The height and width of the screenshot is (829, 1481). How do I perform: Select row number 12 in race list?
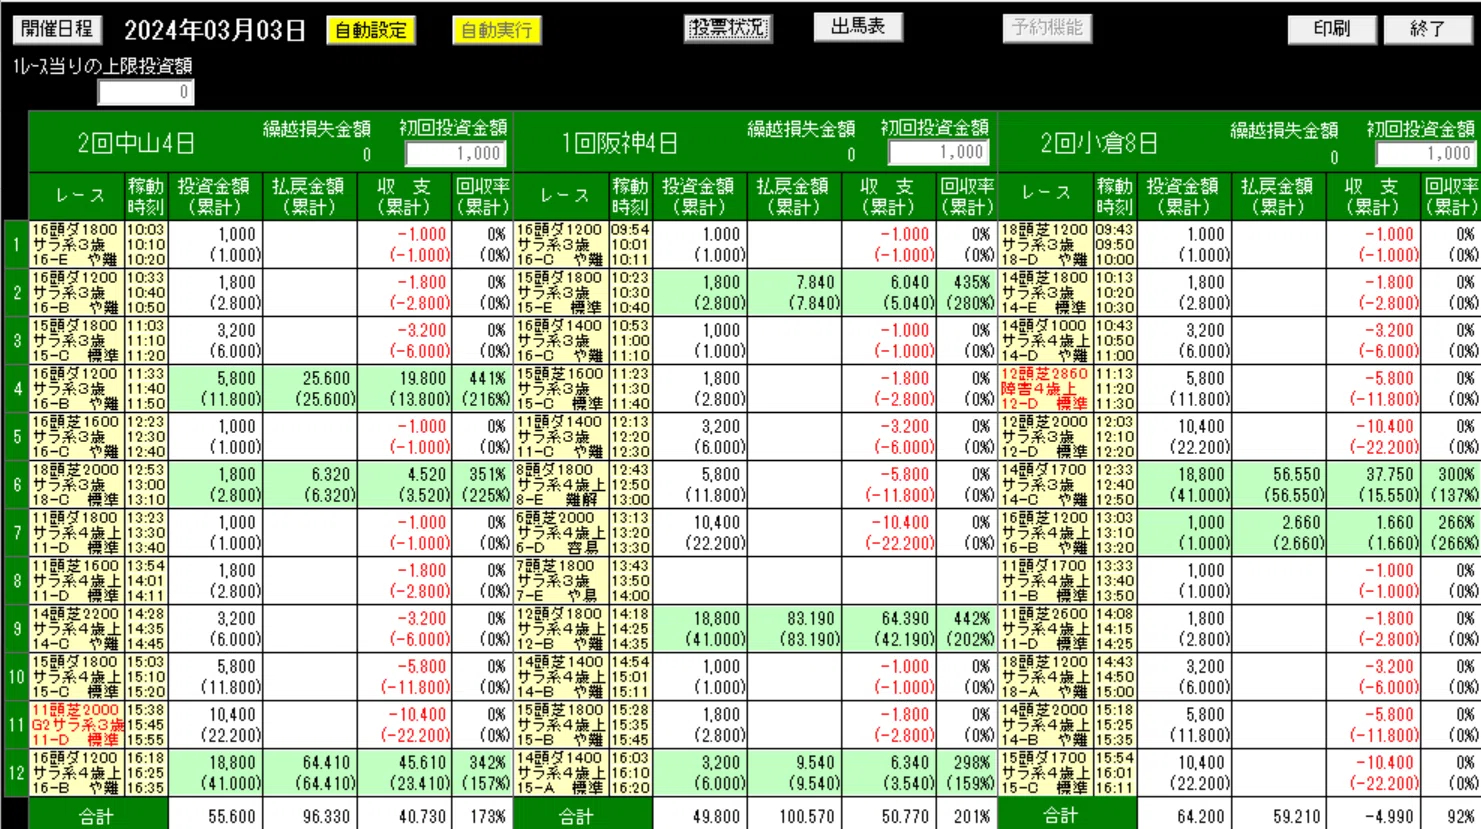(16, 773)
